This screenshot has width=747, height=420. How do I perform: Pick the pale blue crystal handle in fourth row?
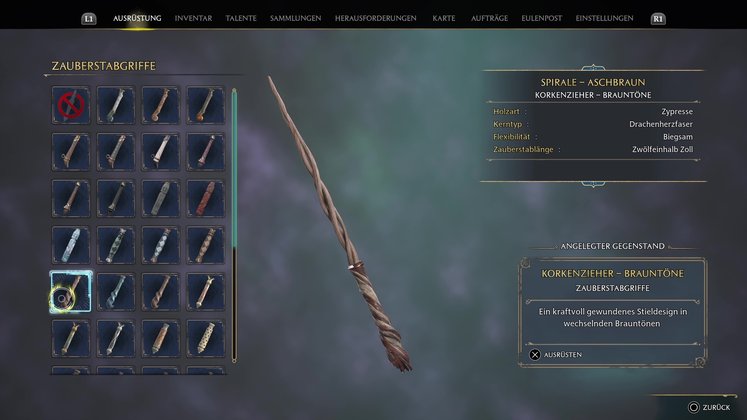[71, 245]
